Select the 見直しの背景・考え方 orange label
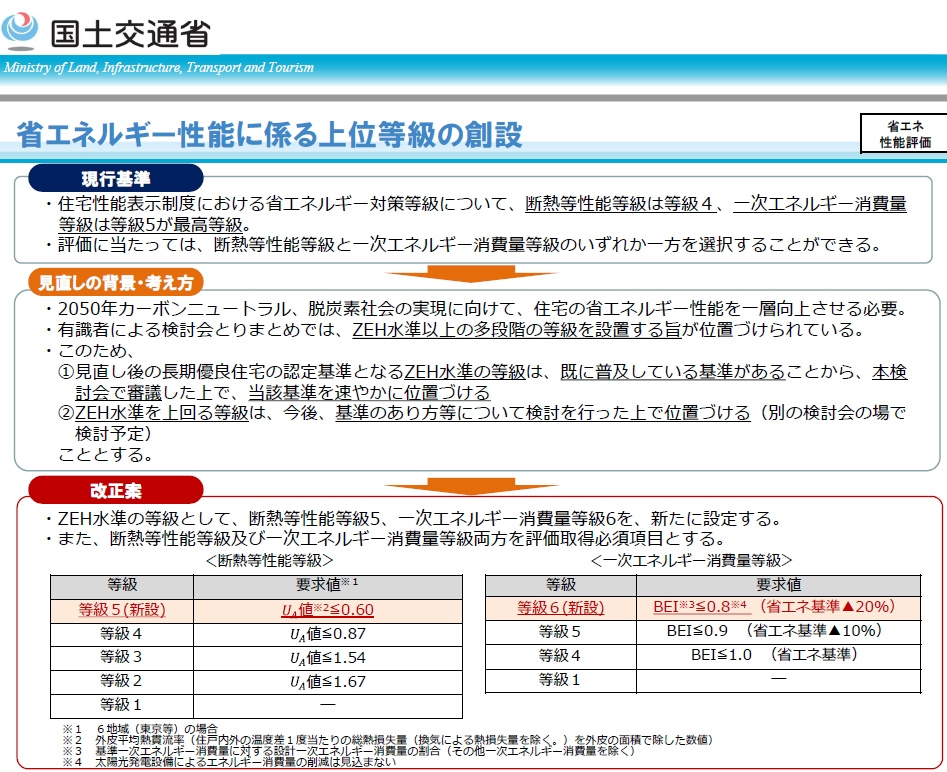This screenshot has width=947, height=772. (115, 282)
